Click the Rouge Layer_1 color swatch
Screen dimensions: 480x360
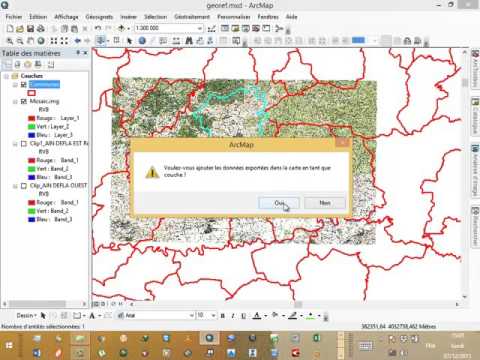click(32, 118)
